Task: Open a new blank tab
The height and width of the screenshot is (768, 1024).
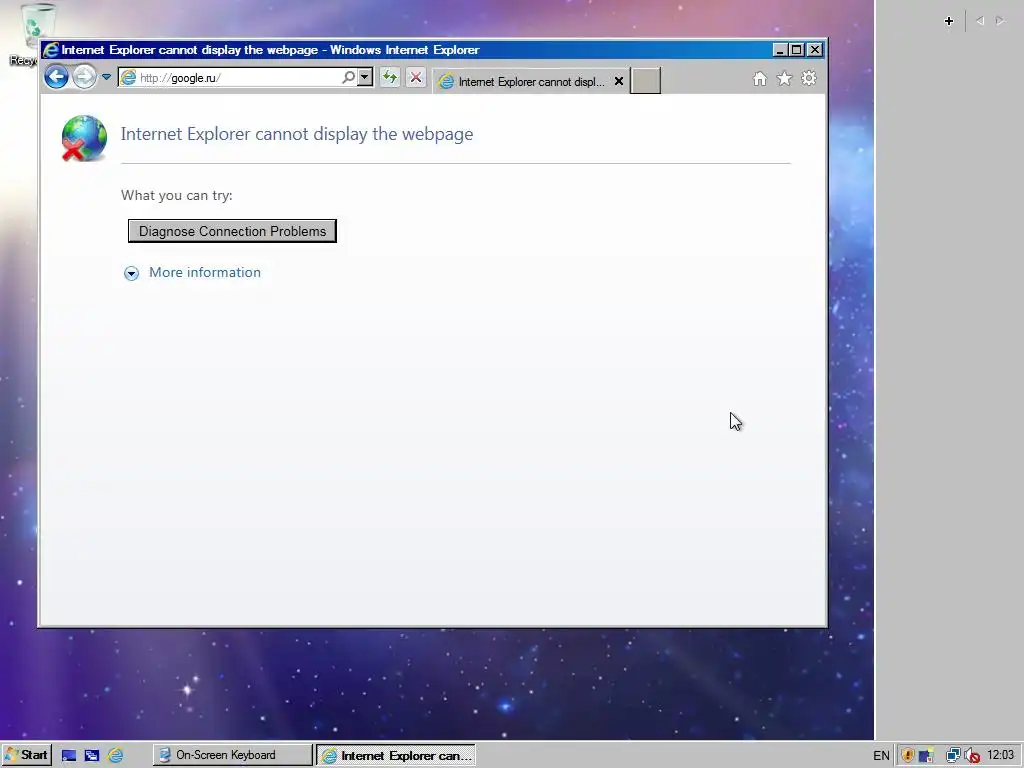Action: point(645,81)
